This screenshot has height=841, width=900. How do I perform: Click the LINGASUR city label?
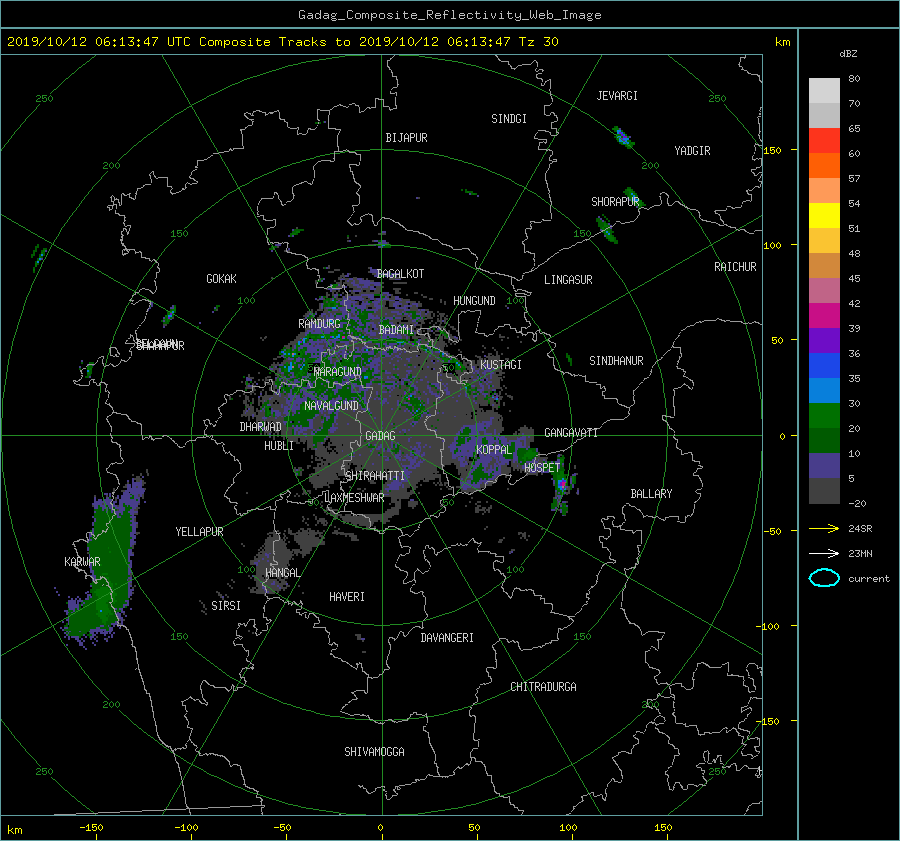click(x=568, y=280)
